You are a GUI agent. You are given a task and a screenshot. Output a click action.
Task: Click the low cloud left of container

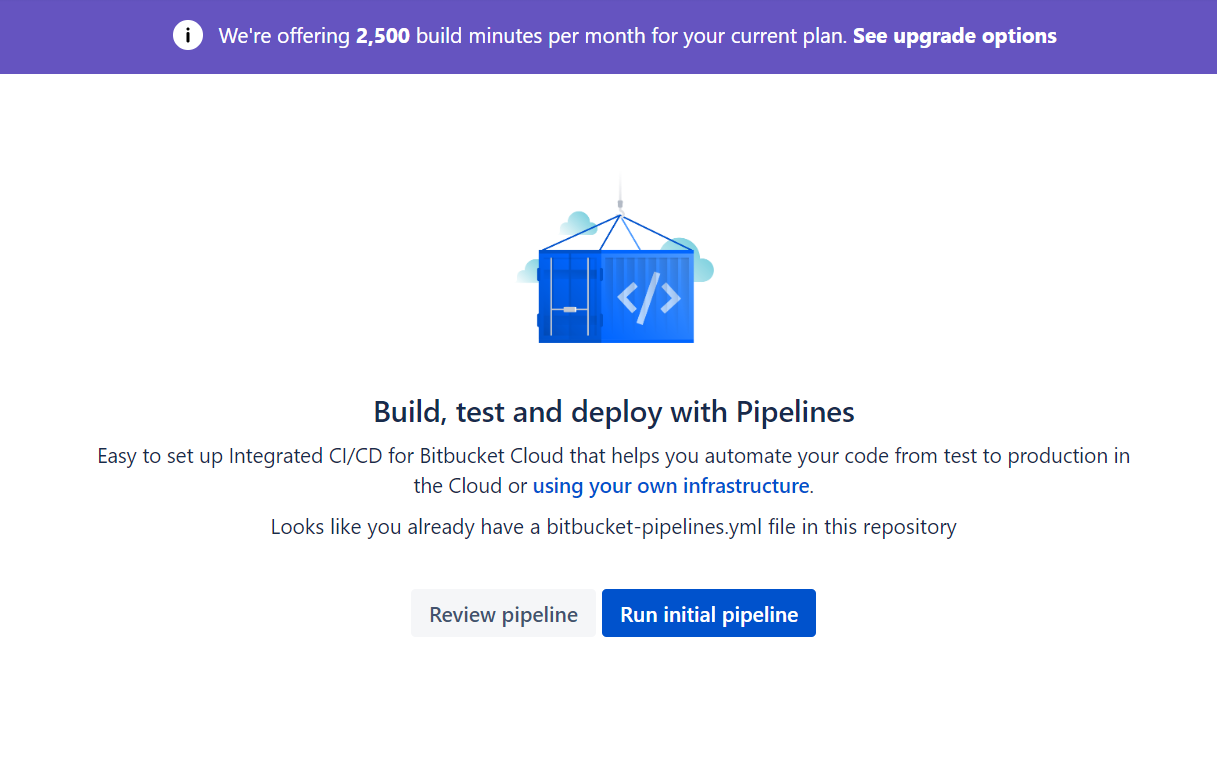click(528, 270)
